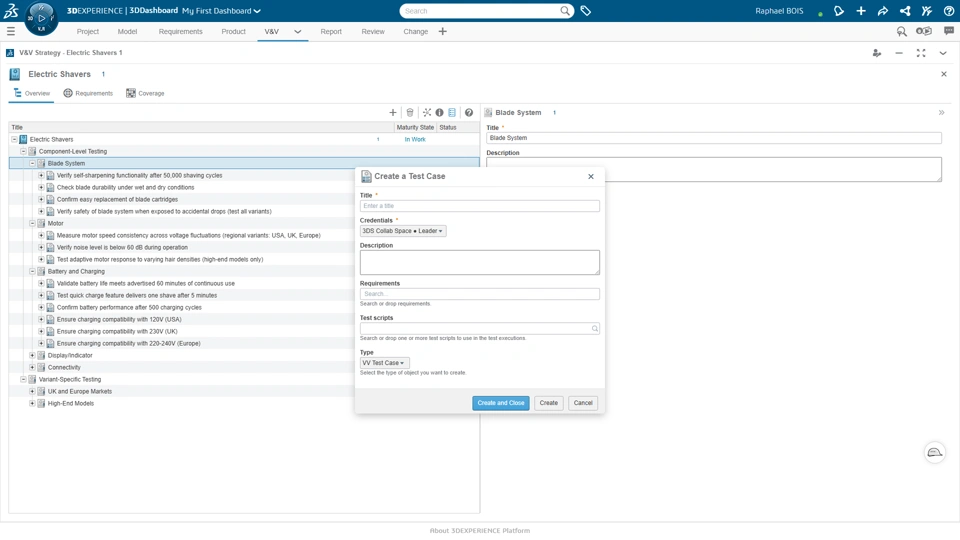
Task: Click the delete trash icon
Action: (410, 113)
